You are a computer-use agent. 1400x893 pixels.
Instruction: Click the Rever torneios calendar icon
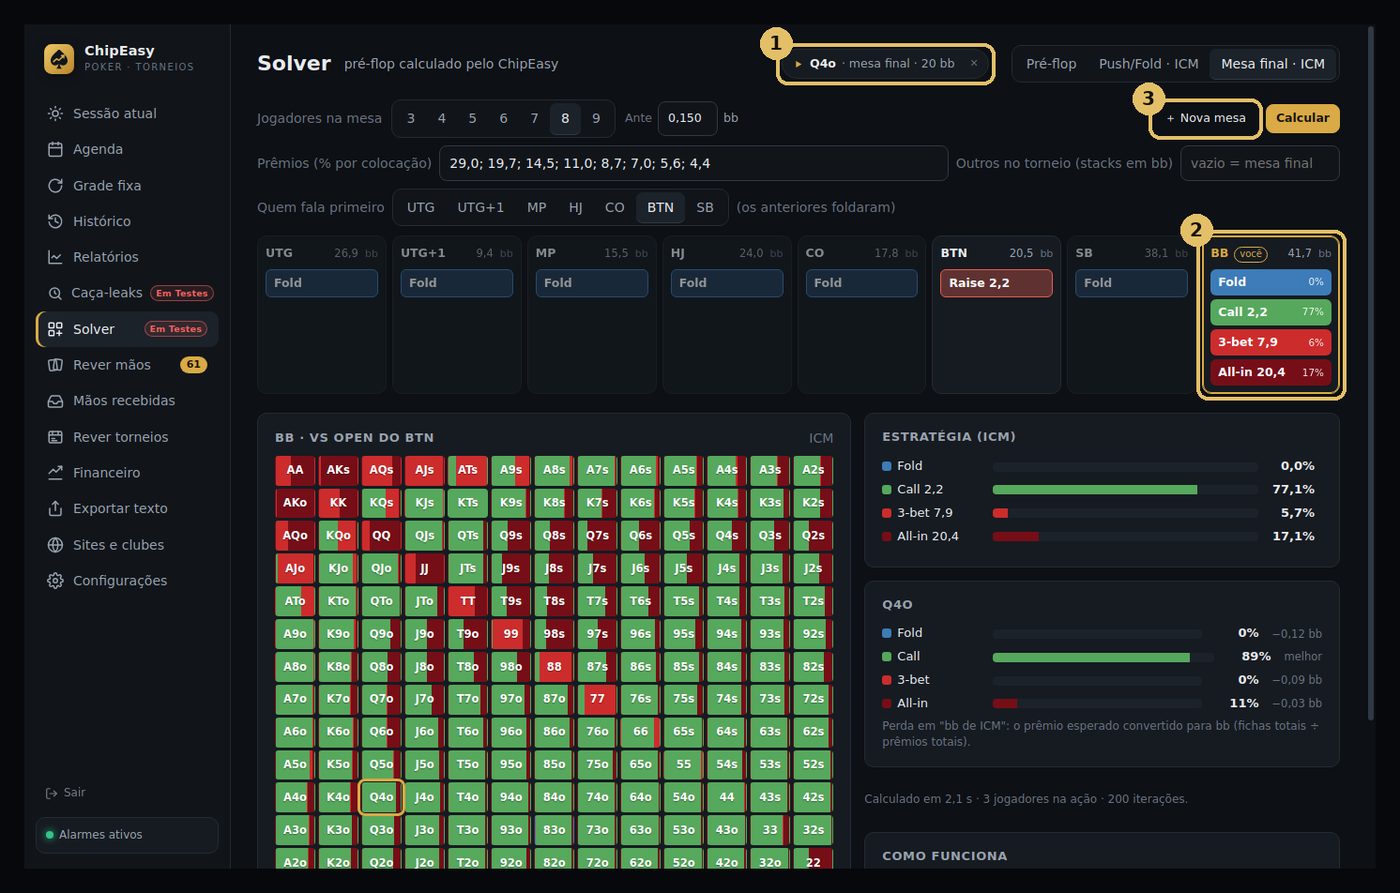[55, 437]
